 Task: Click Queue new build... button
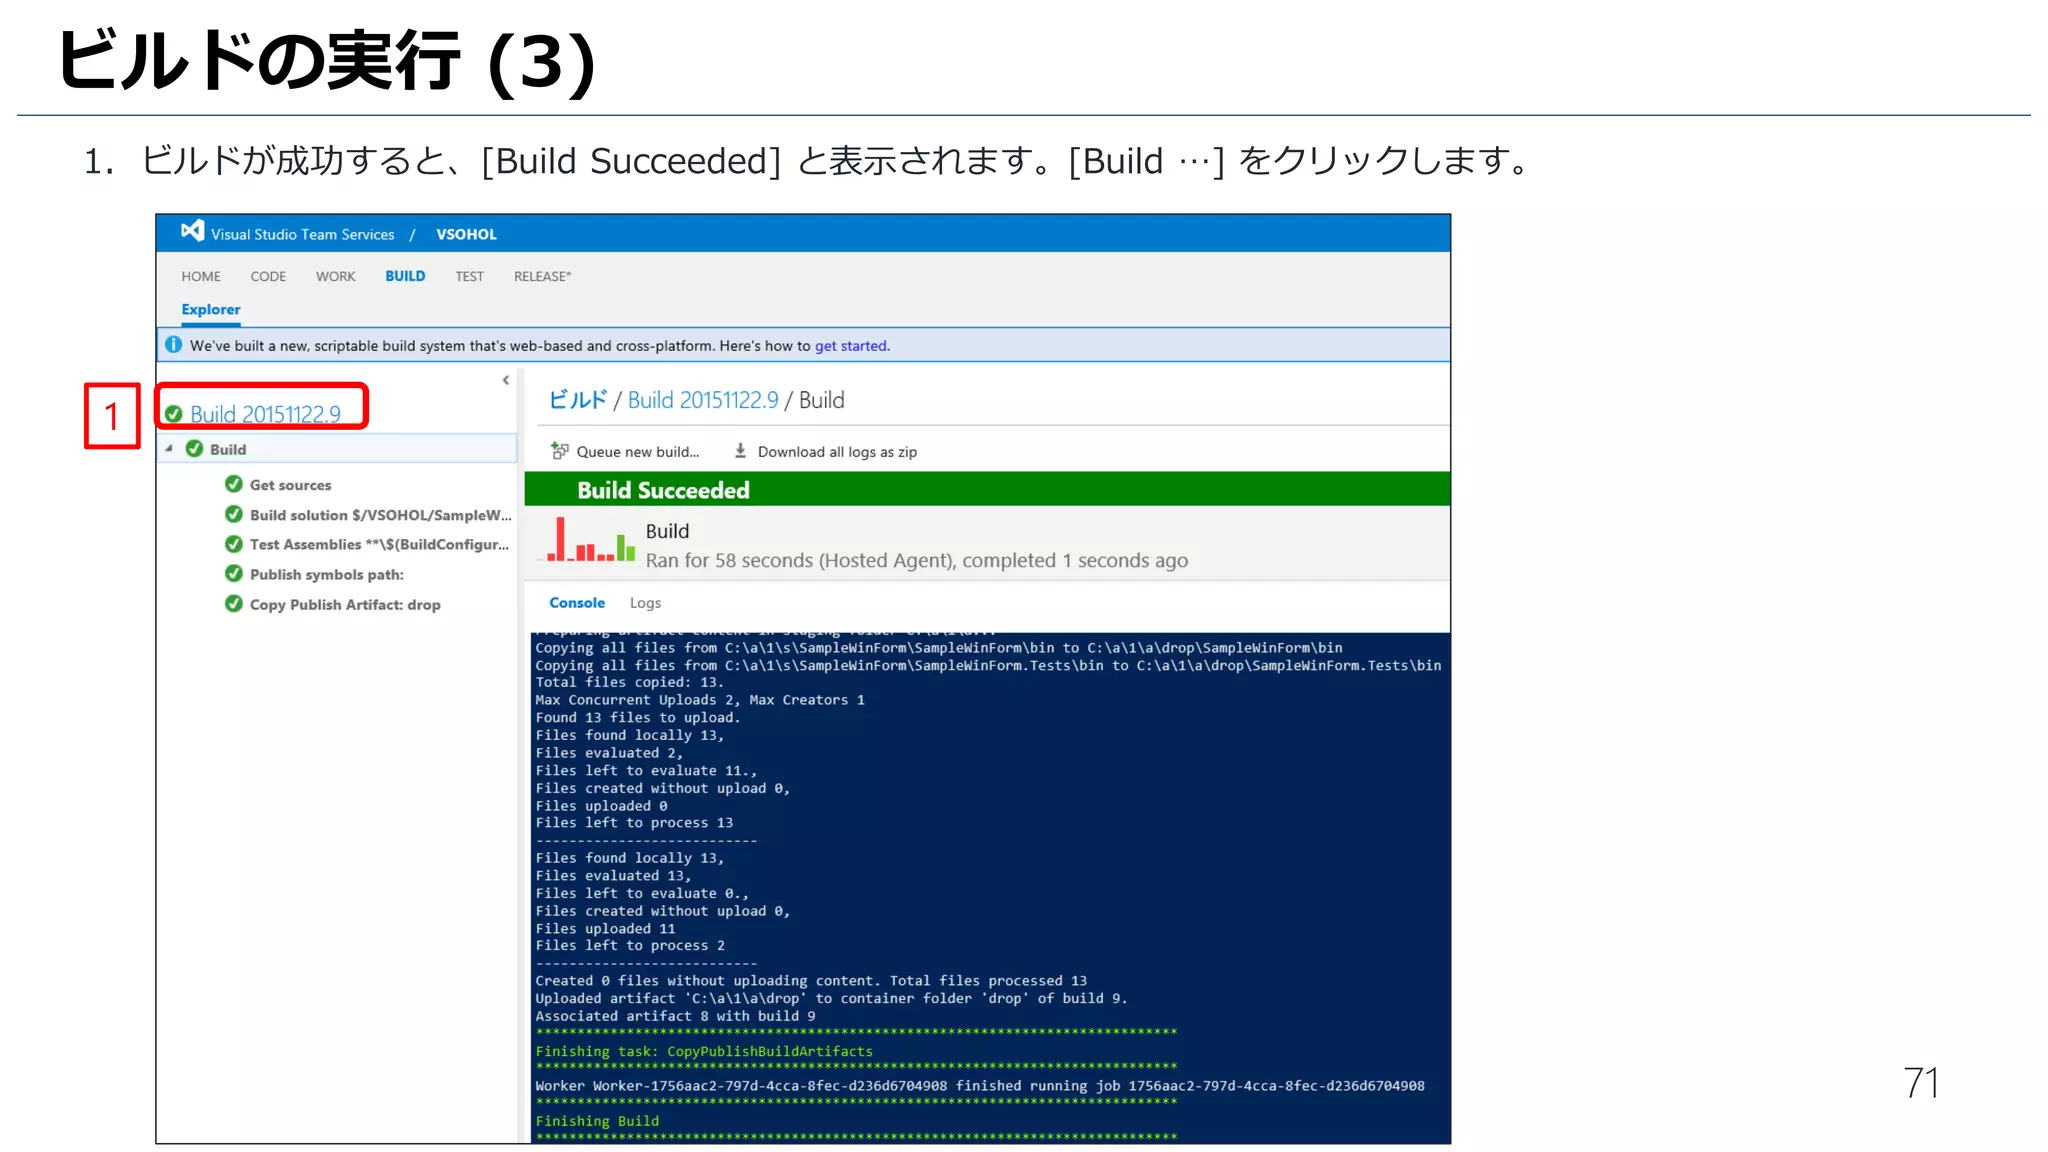[638, 452]
